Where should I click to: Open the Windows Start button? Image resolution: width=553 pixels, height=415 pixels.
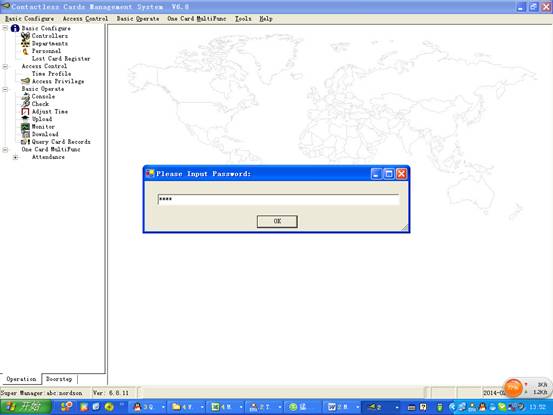click(25, 407)
